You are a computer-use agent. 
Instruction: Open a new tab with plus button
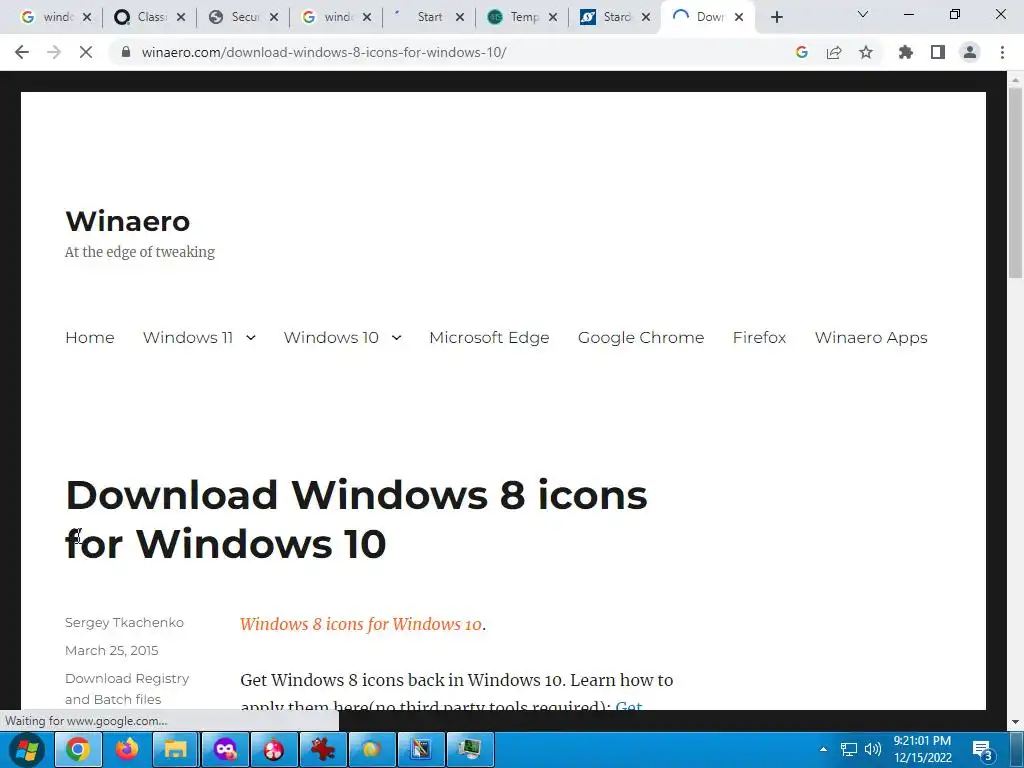[776, 18]
